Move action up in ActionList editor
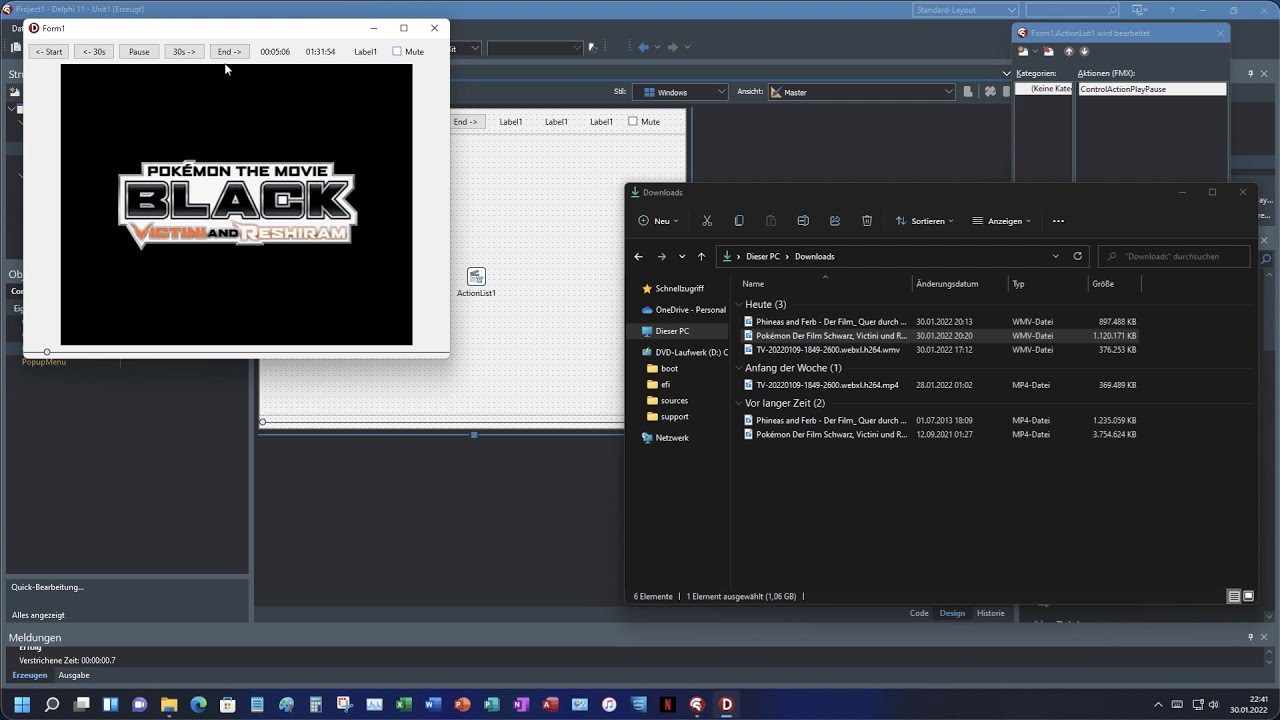This screenshot has width=1280, height=720. [x=1068, y=51]
